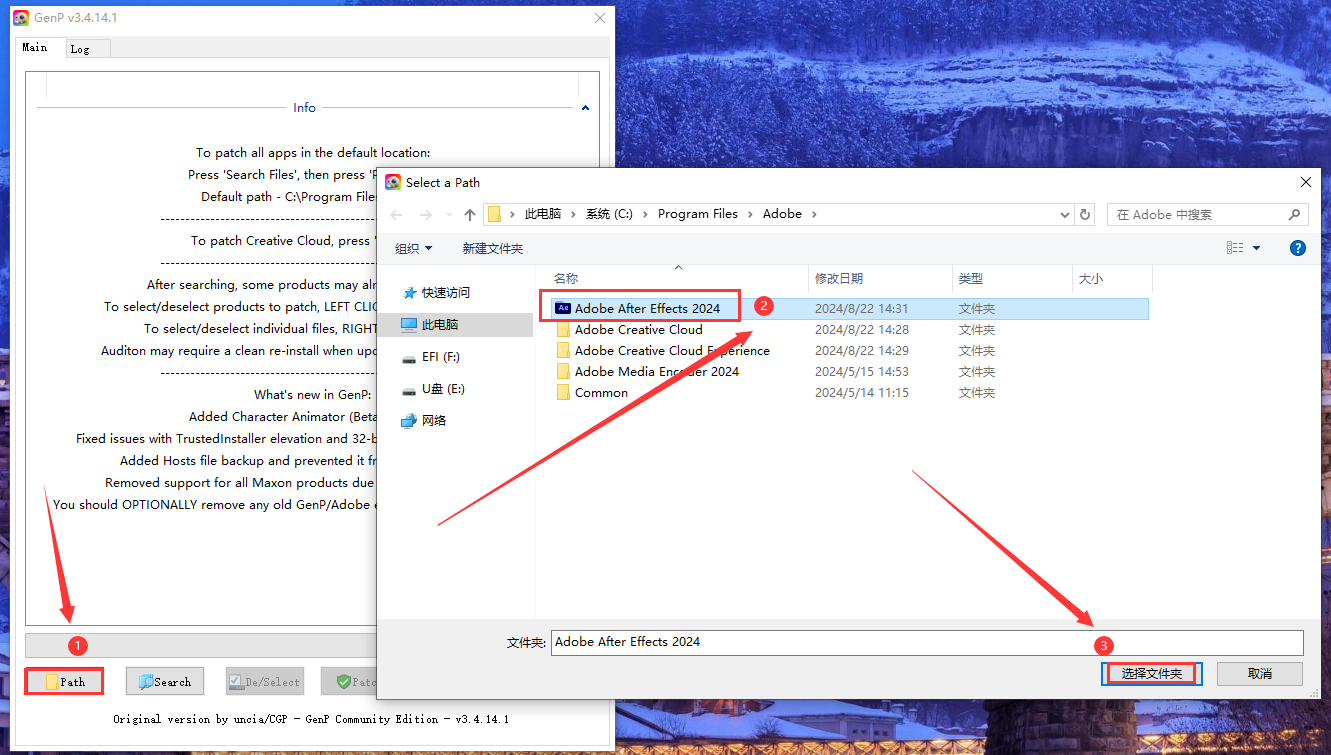The image size is (1331, 755).
Task: Click the Path button with folder icon
Action: (x=65, y=682)
